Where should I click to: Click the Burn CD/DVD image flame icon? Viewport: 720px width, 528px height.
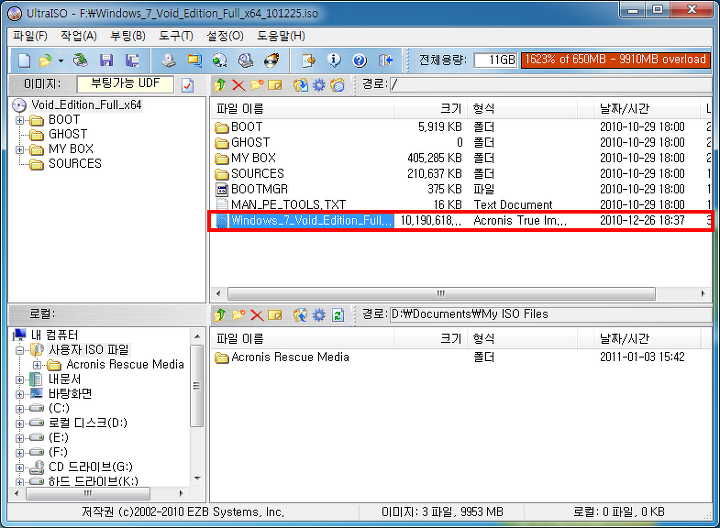point(272,60)
